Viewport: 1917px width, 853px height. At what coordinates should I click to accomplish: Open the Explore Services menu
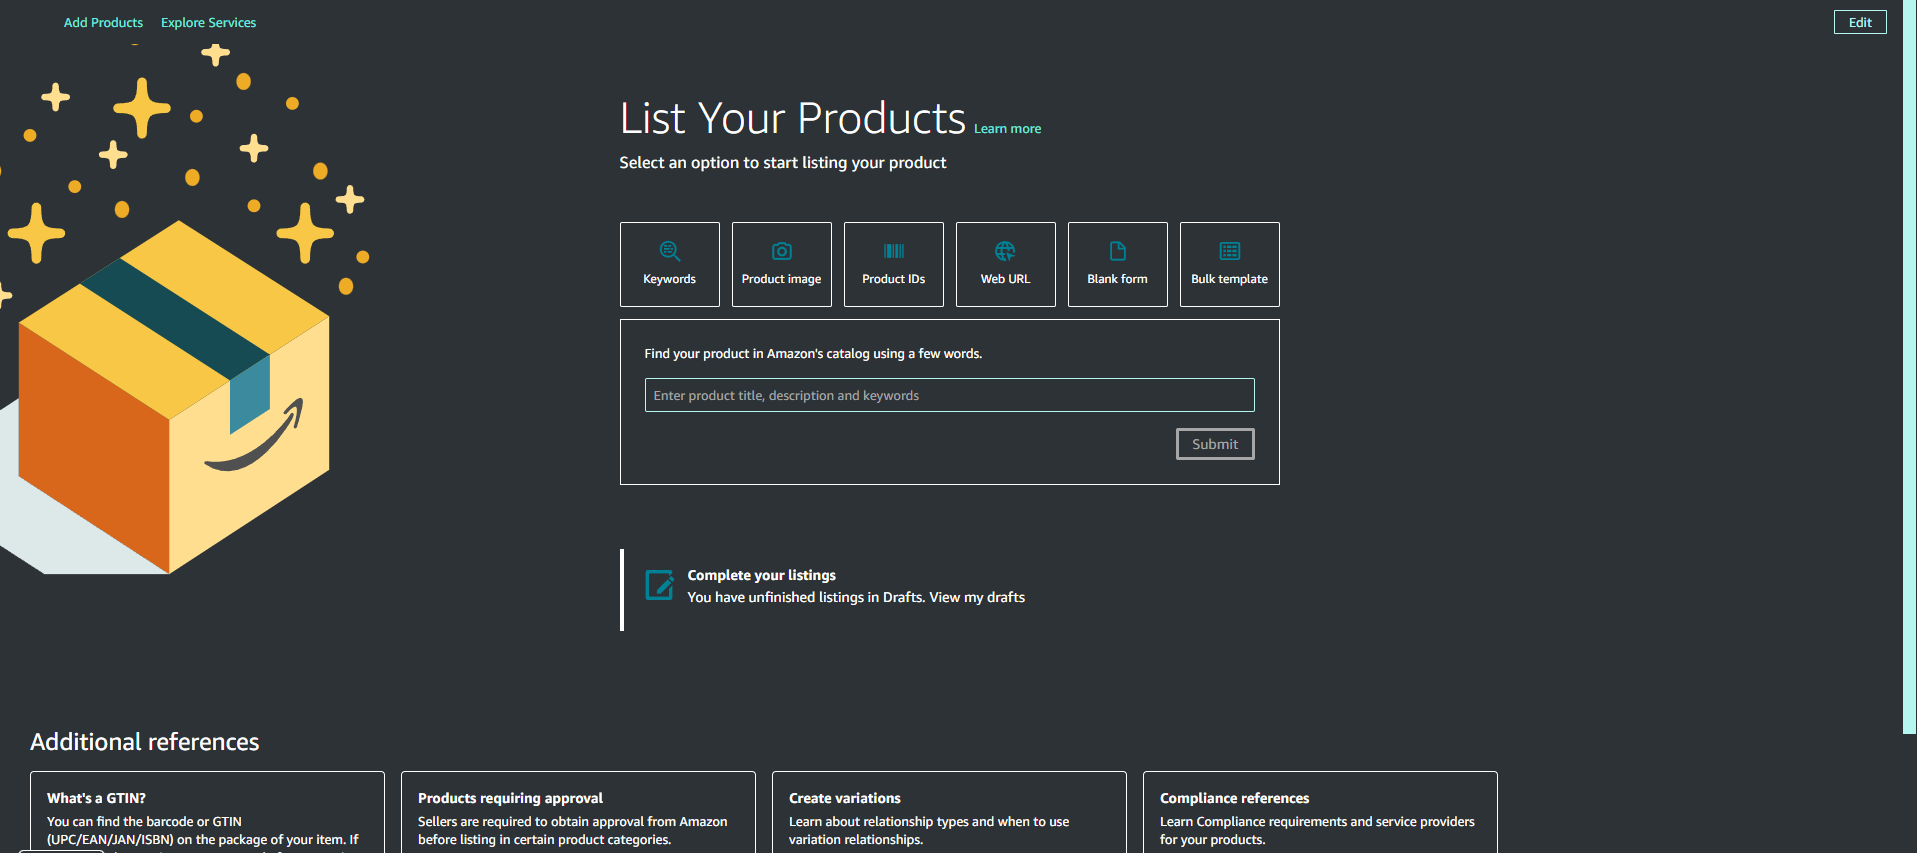(208, 22)
